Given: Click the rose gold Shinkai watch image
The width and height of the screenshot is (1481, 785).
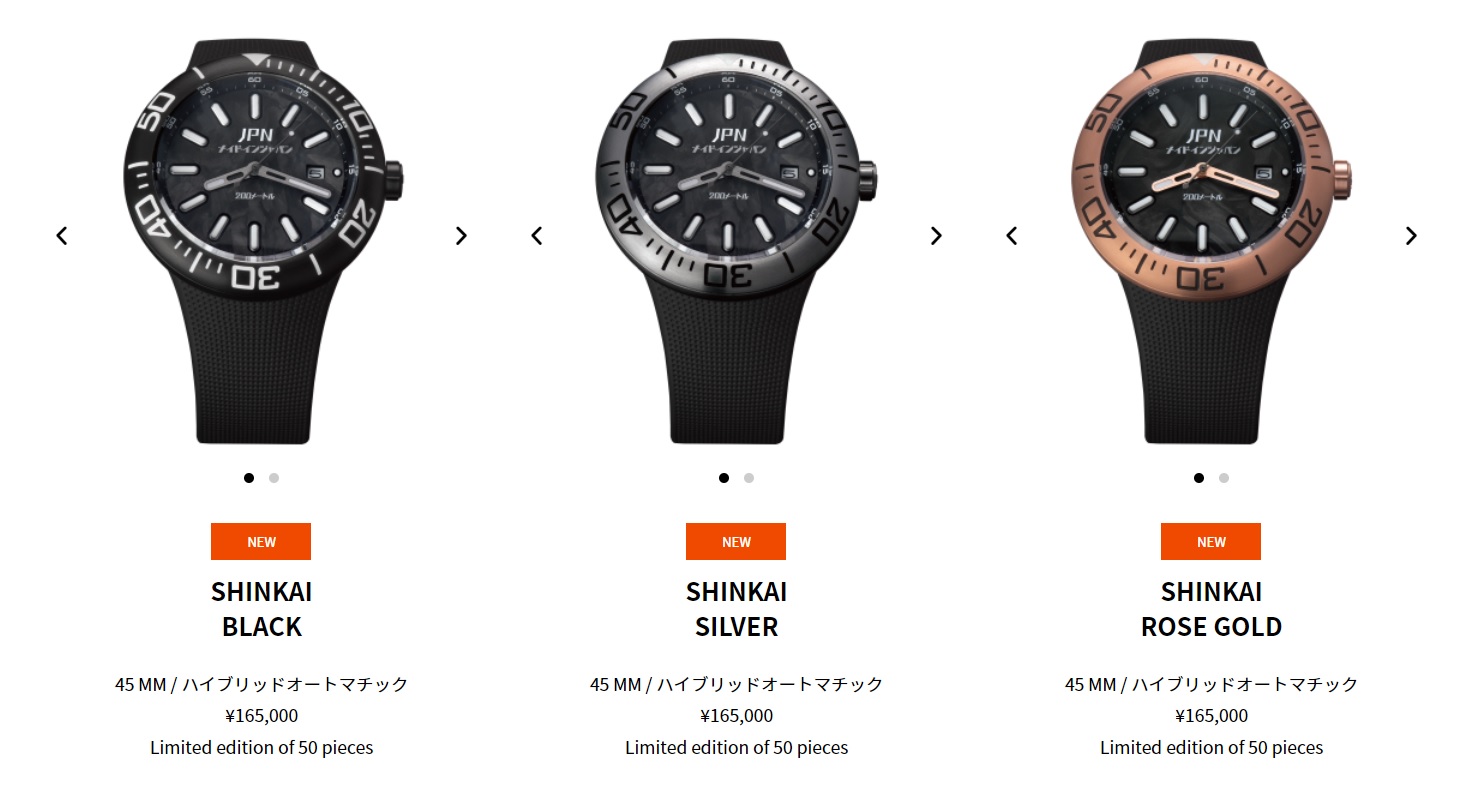Looking at the screenshot, I should tap(1212, 241).
